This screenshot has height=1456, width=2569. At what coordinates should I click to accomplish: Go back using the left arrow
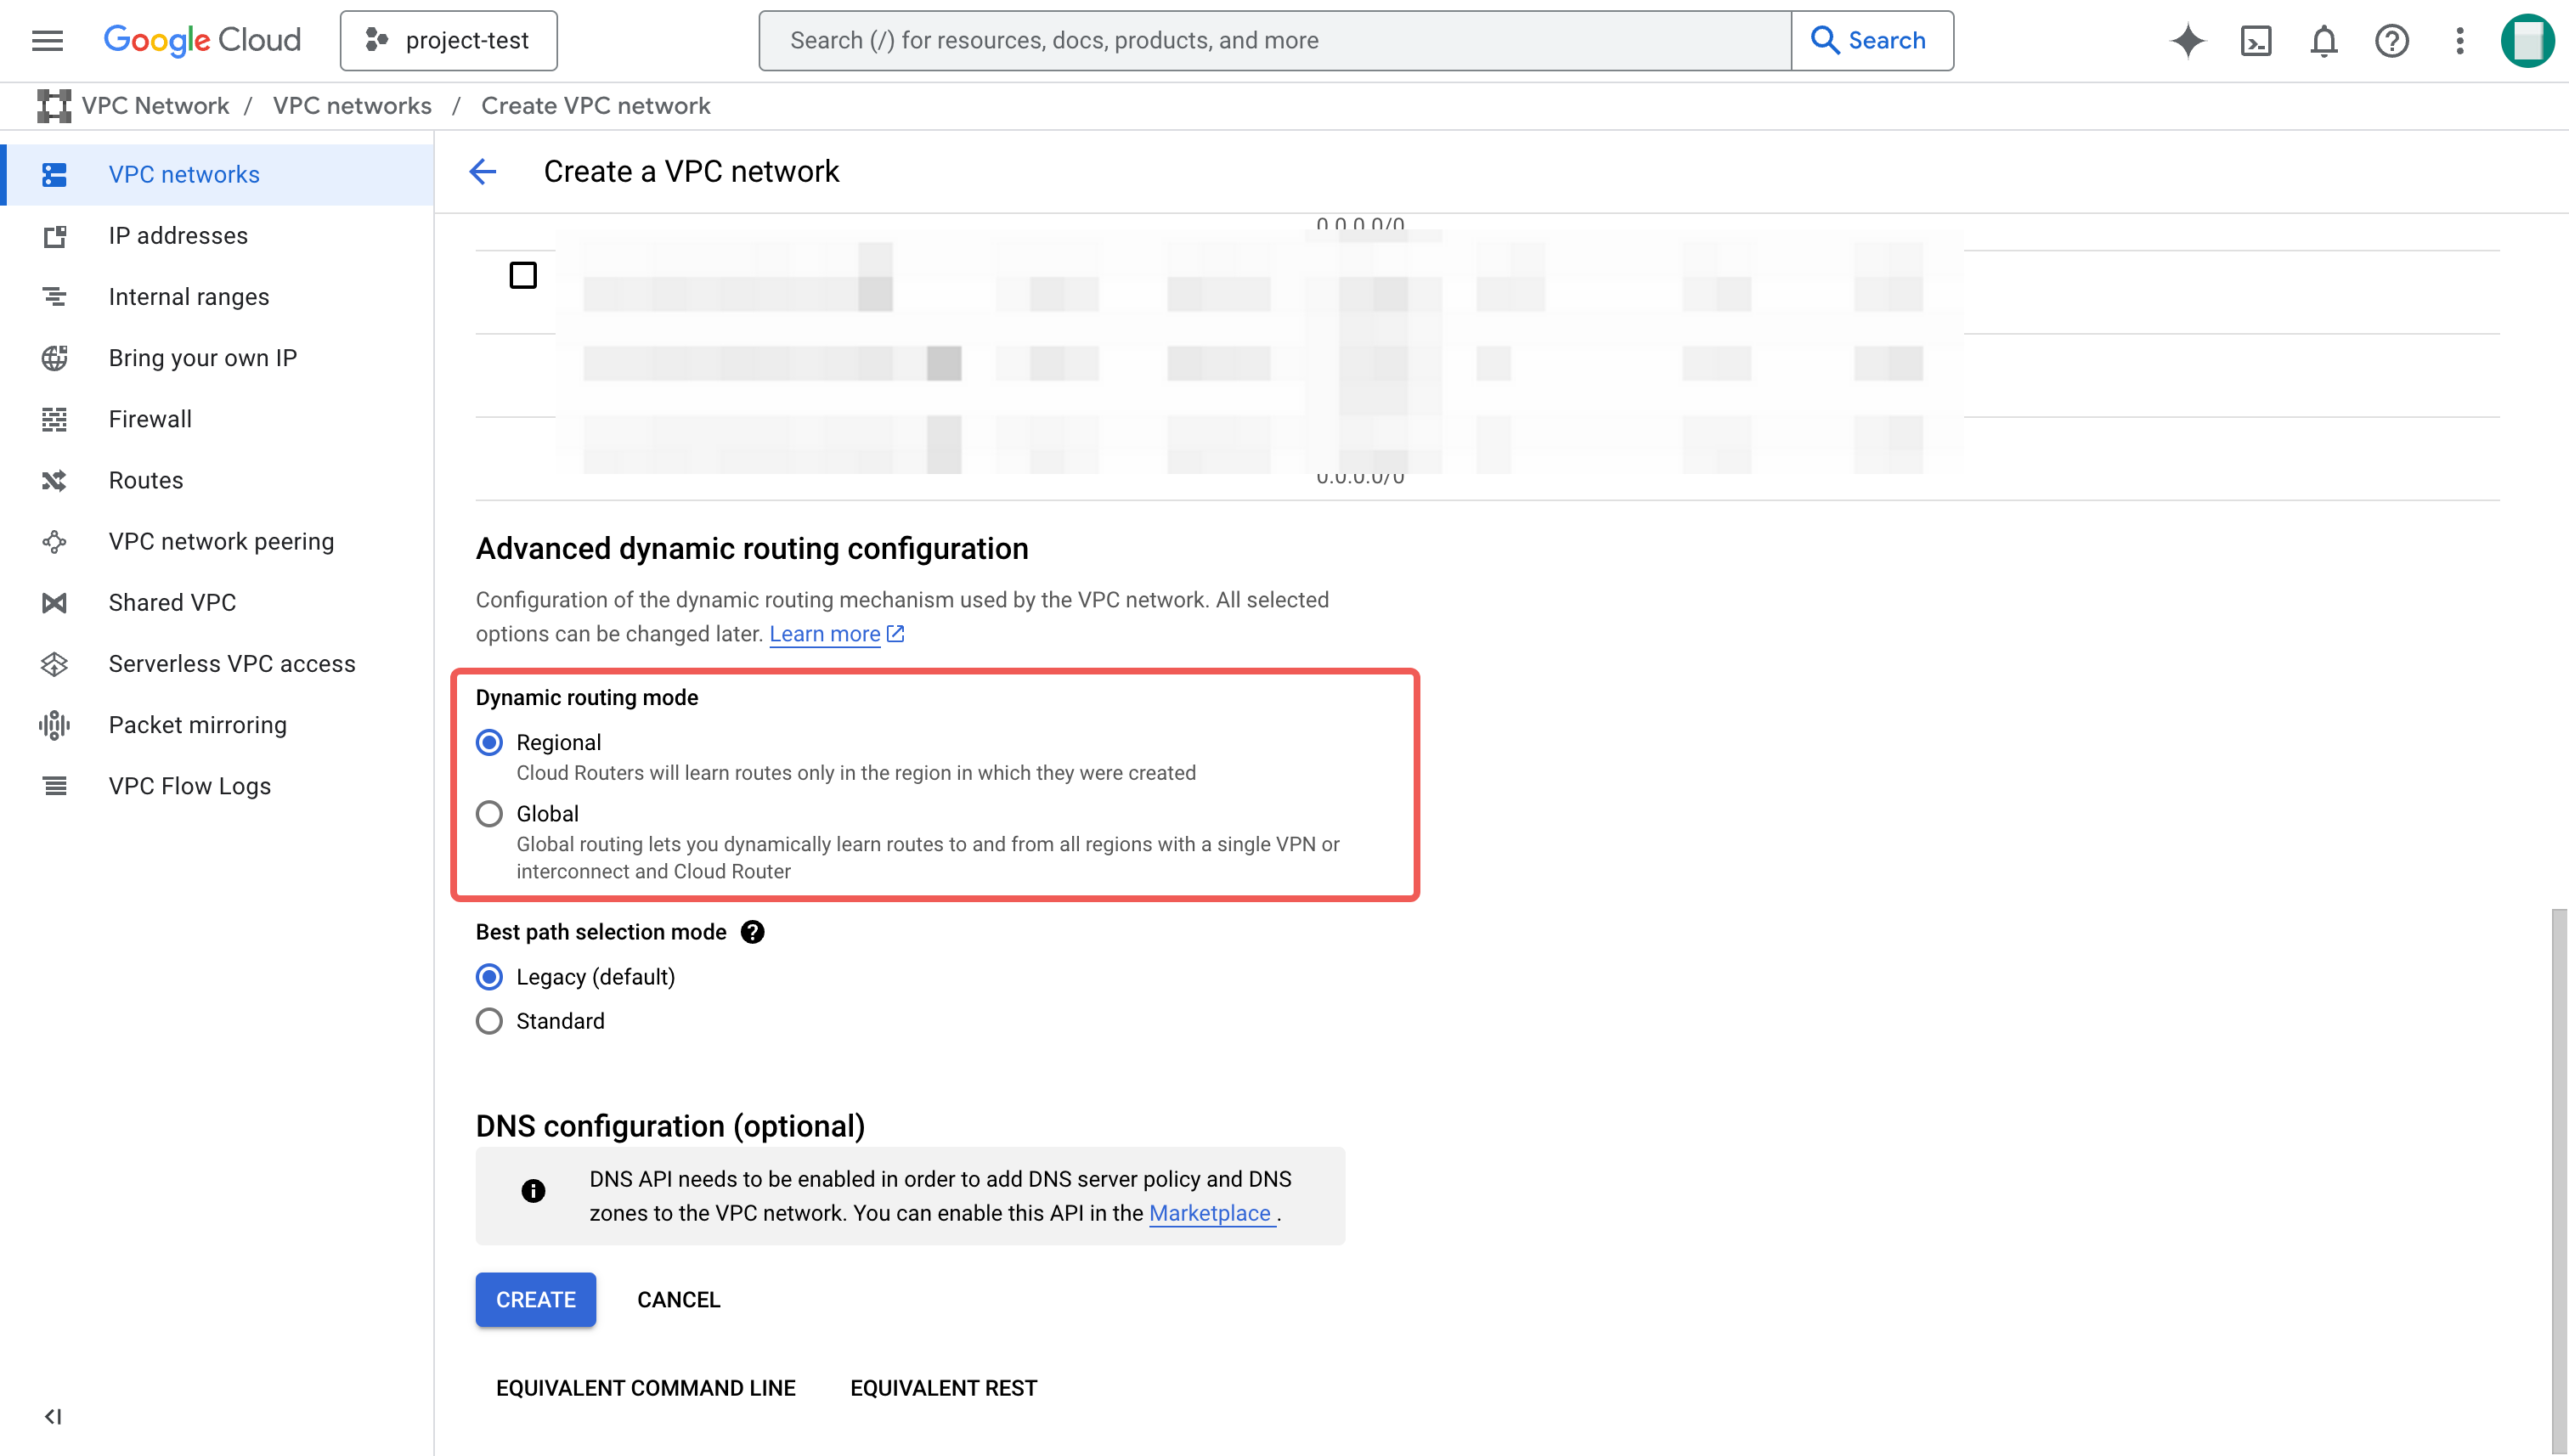pyautogui.click(x=483, y=172)
